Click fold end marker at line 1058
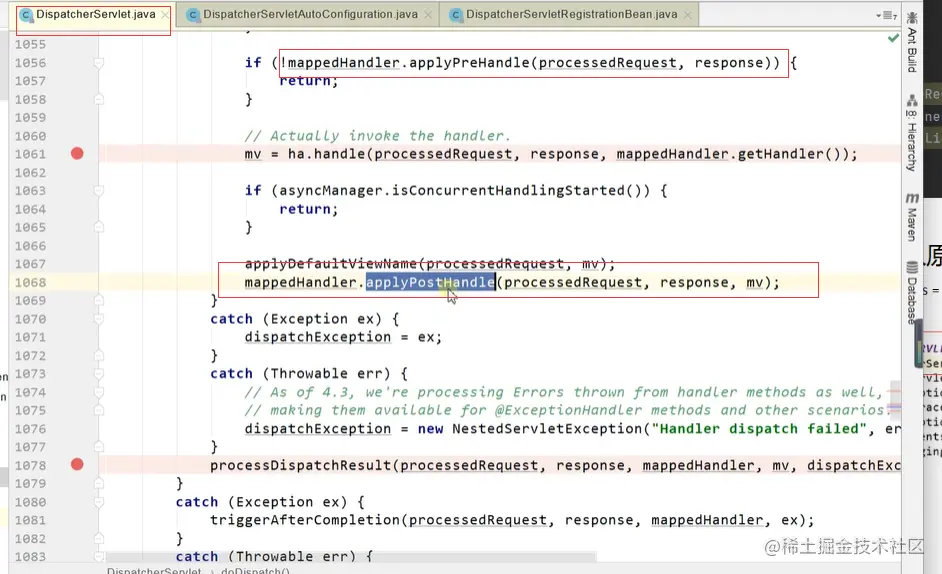 (99, 99)
